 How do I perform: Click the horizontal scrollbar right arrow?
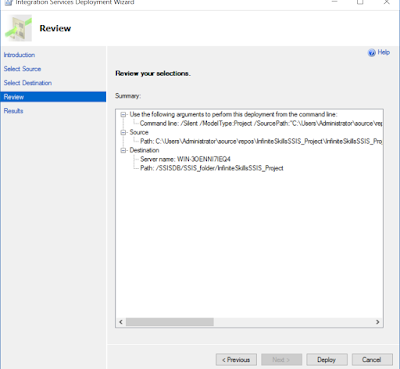point(378,322)
